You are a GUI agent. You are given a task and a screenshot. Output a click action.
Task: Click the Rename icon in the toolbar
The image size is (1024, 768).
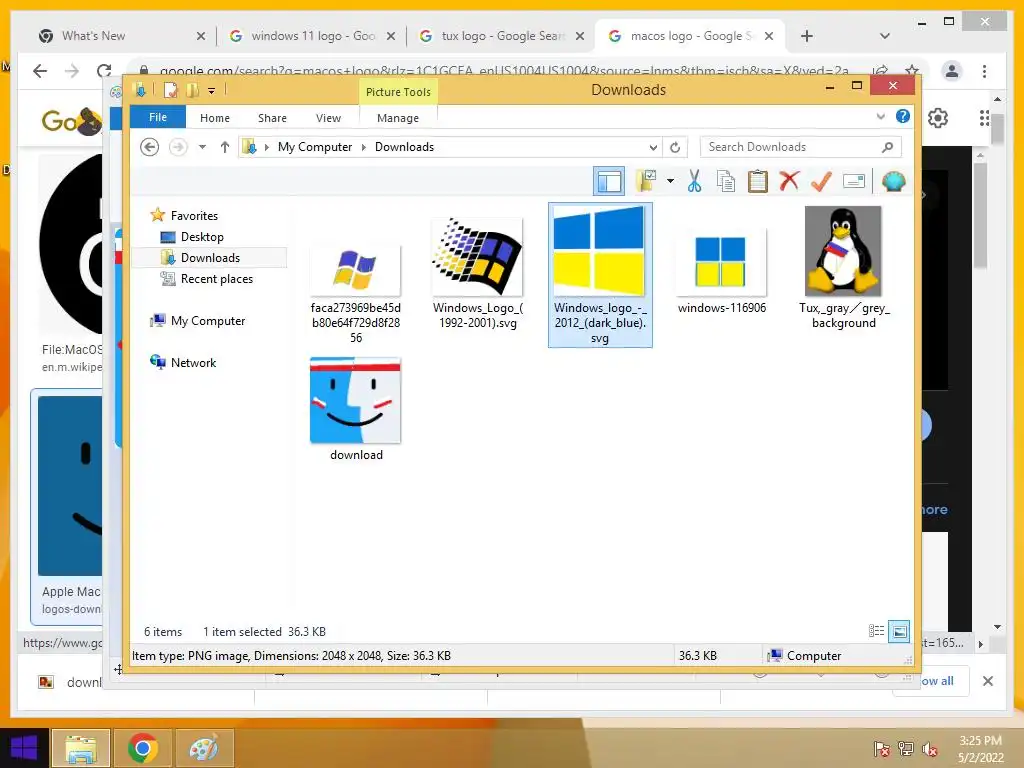coord(854,181)
